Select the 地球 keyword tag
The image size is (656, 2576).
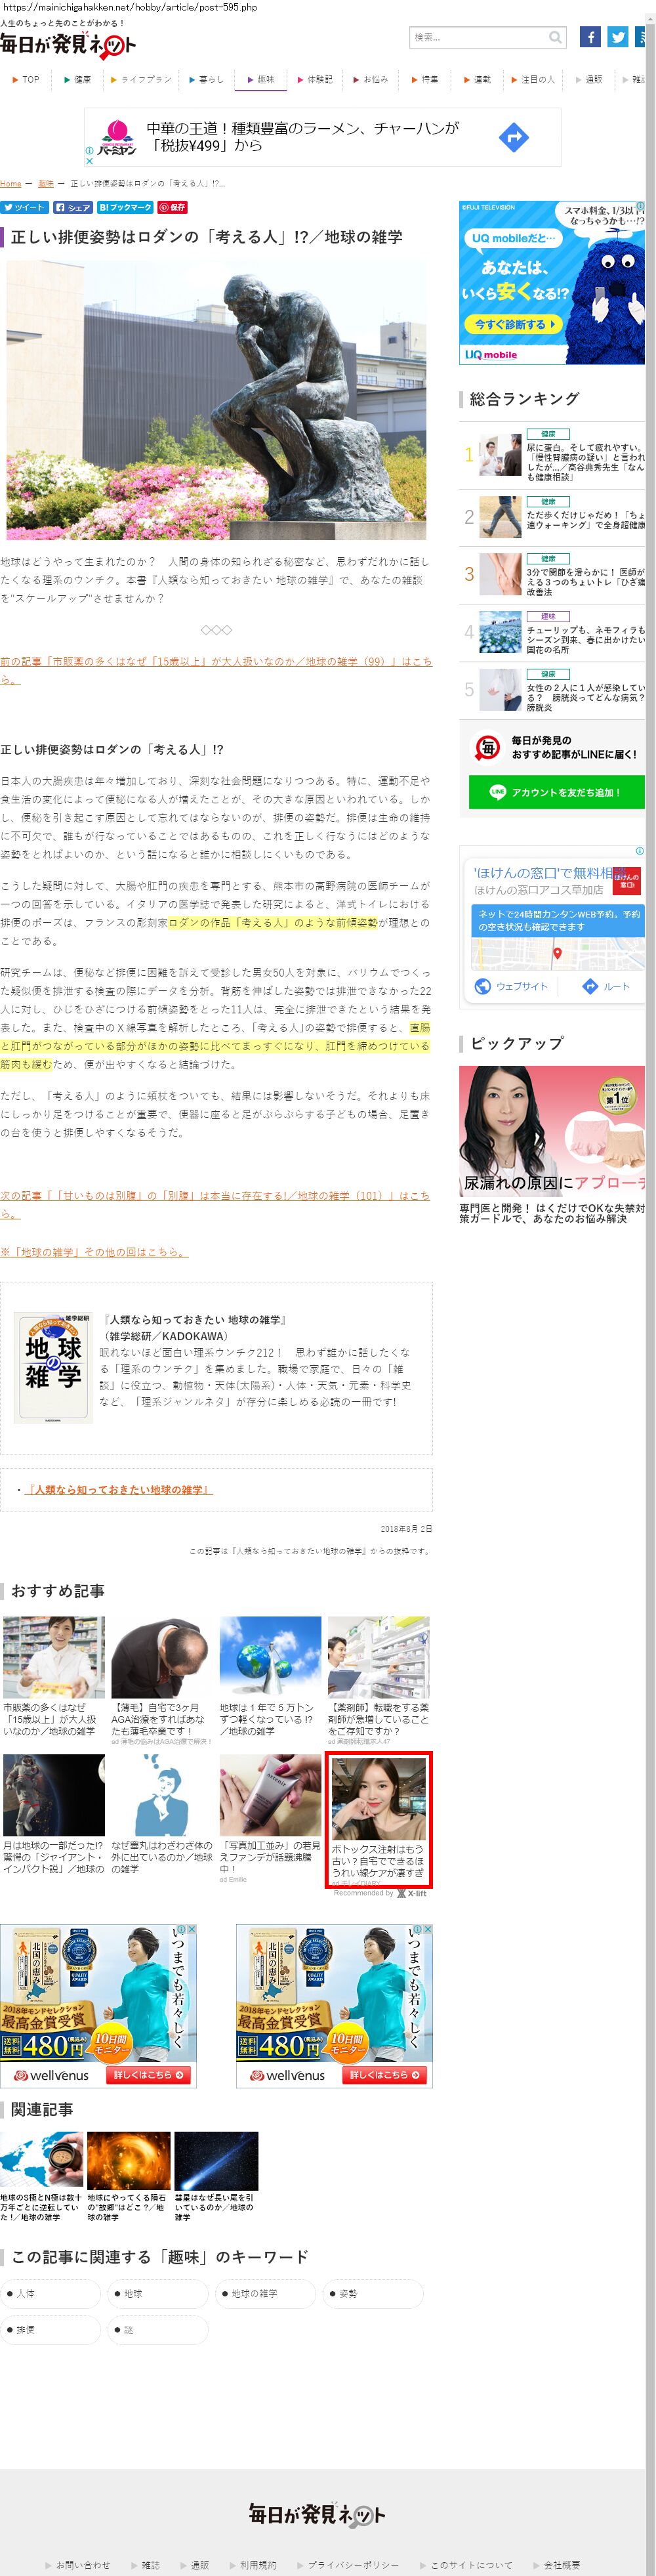click(158, 2293)
